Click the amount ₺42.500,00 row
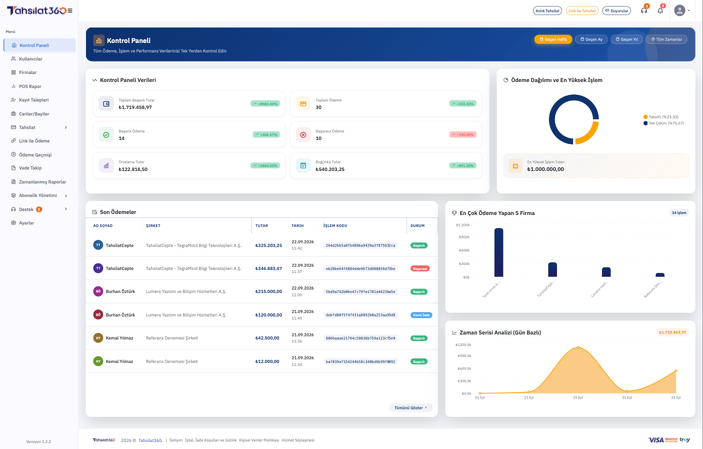 267,338
